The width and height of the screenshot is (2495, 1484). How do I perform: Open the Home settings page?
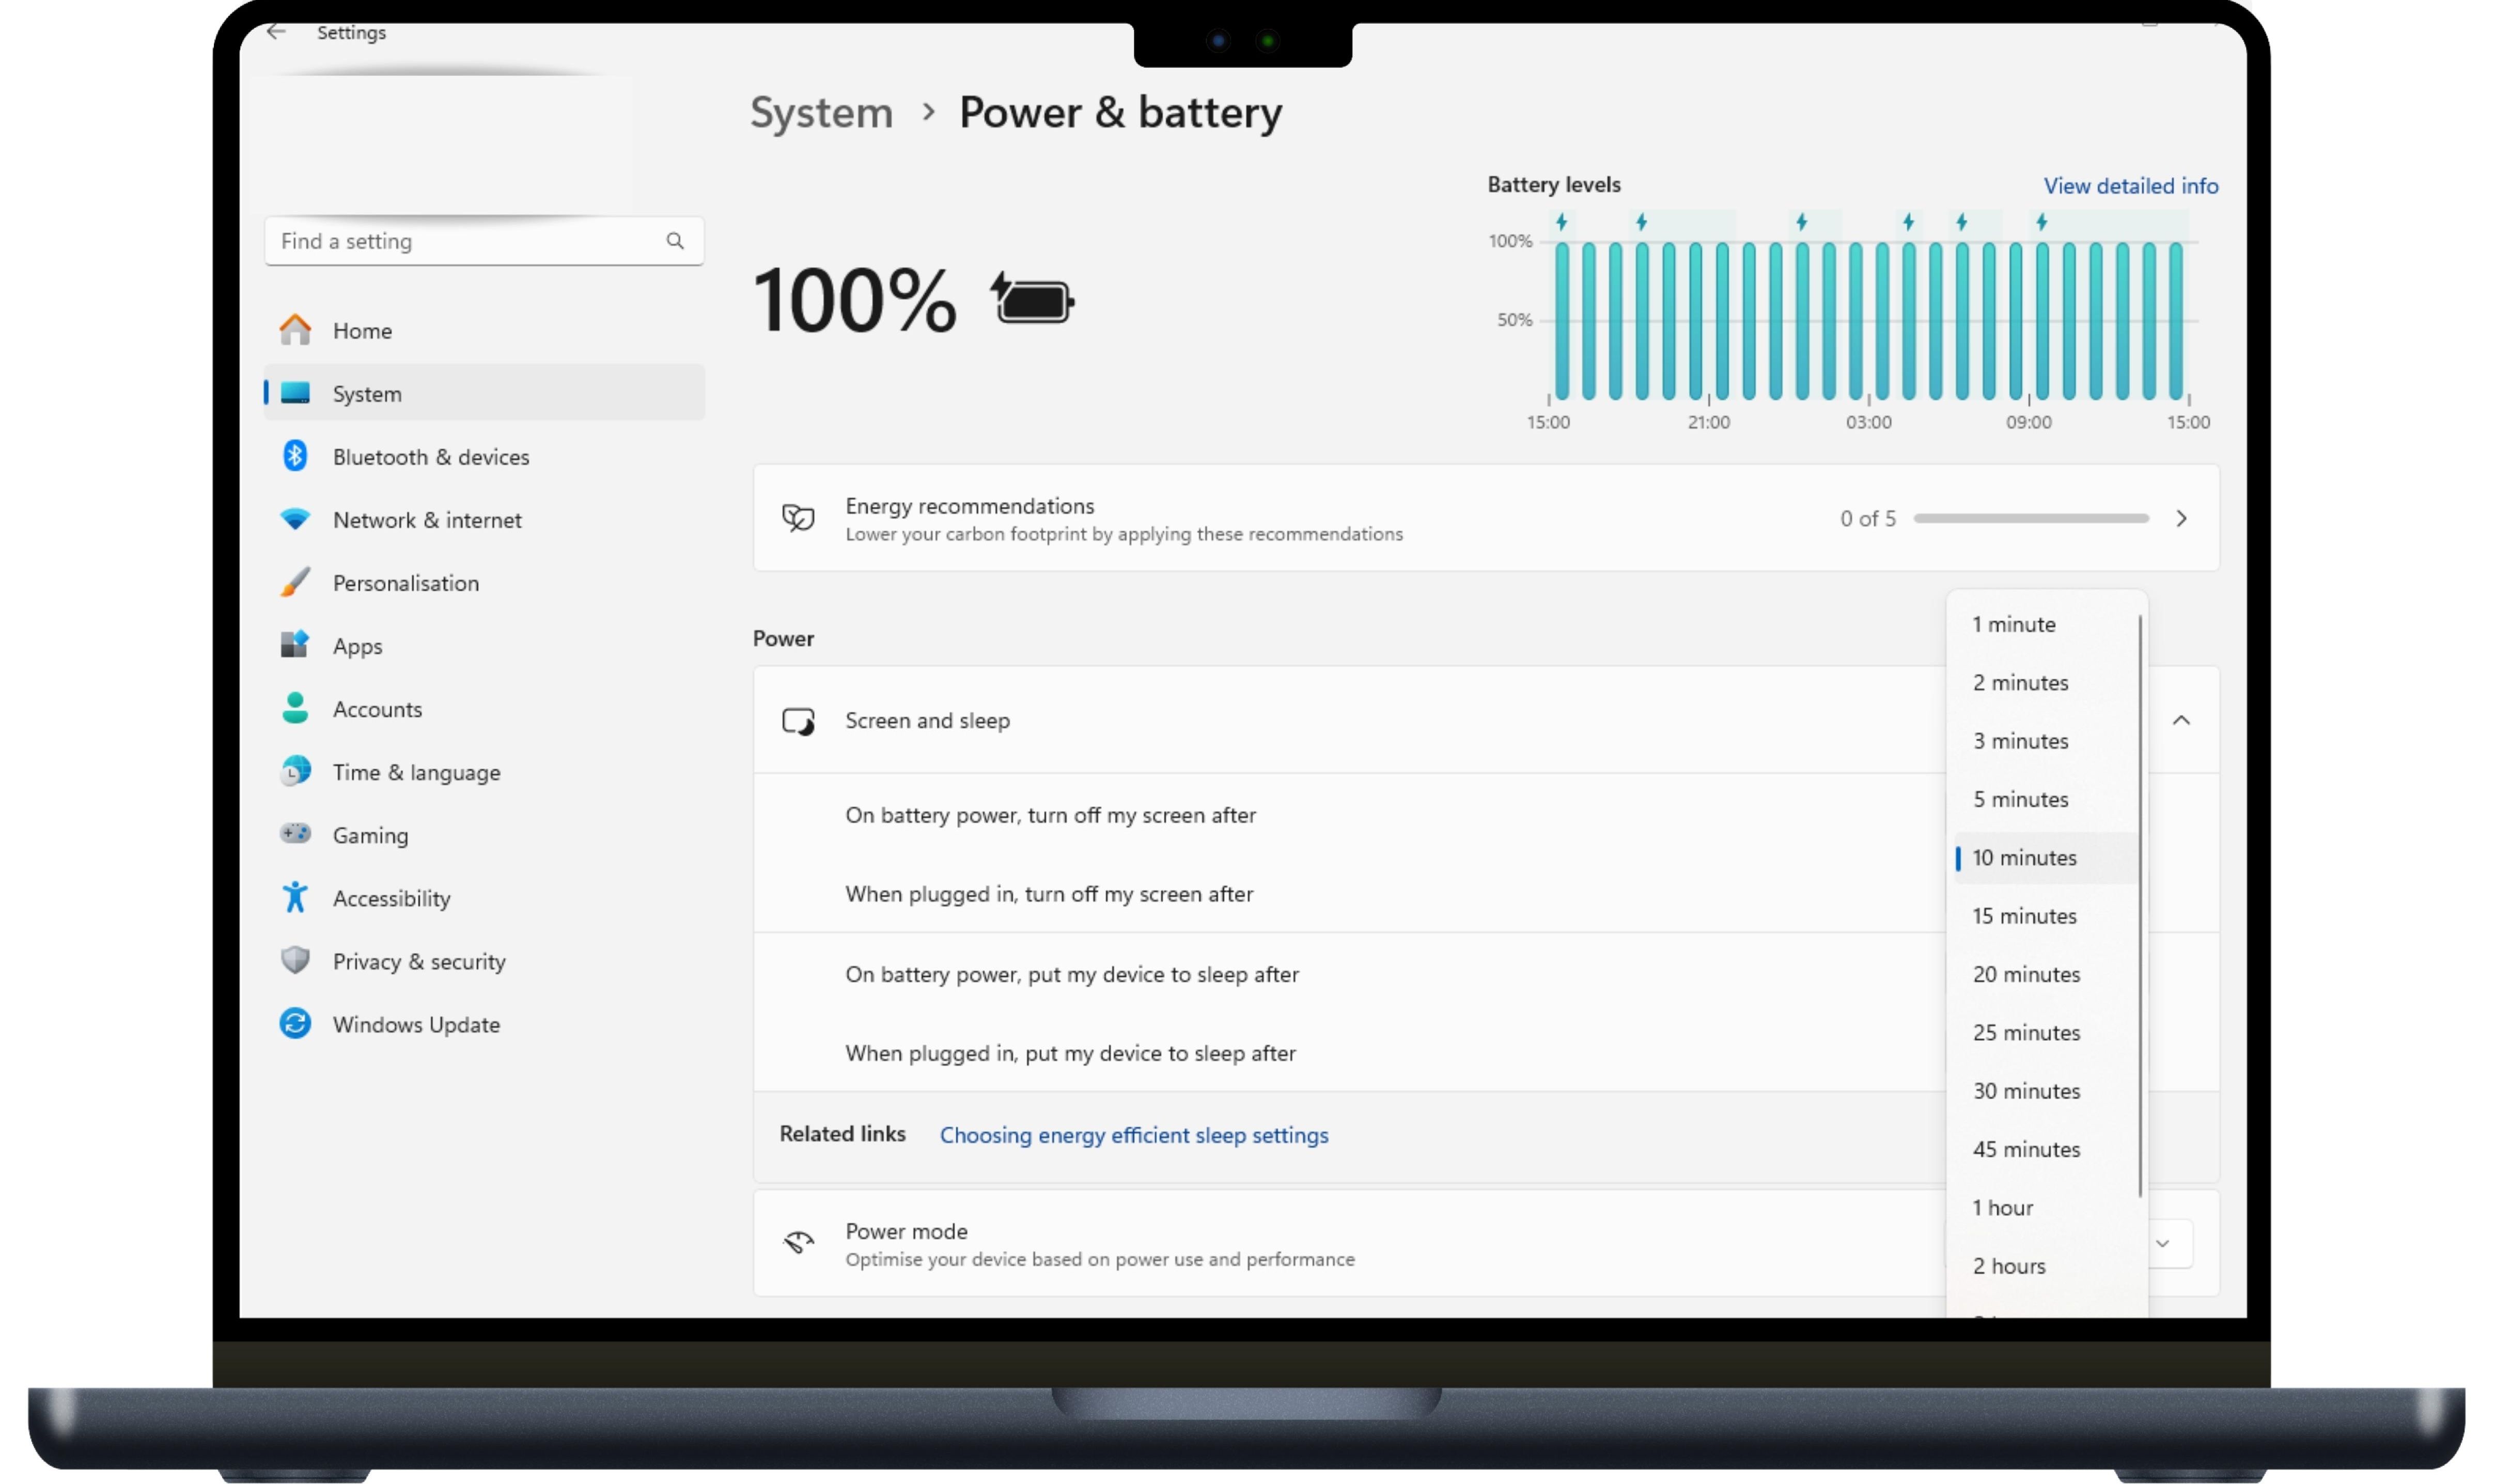(x=484, y=330)
